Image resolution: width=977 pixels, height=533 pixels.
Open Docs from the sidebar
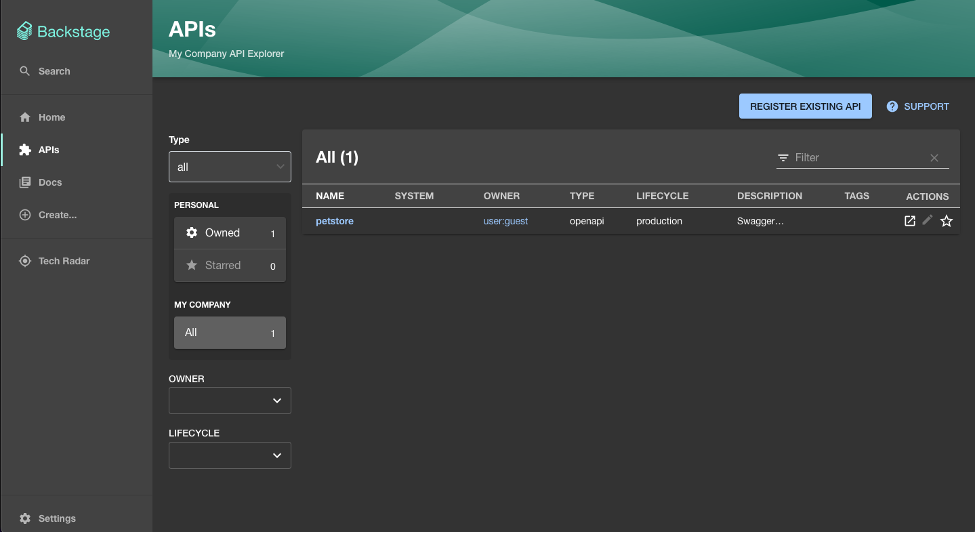click(x=41, y=182)
